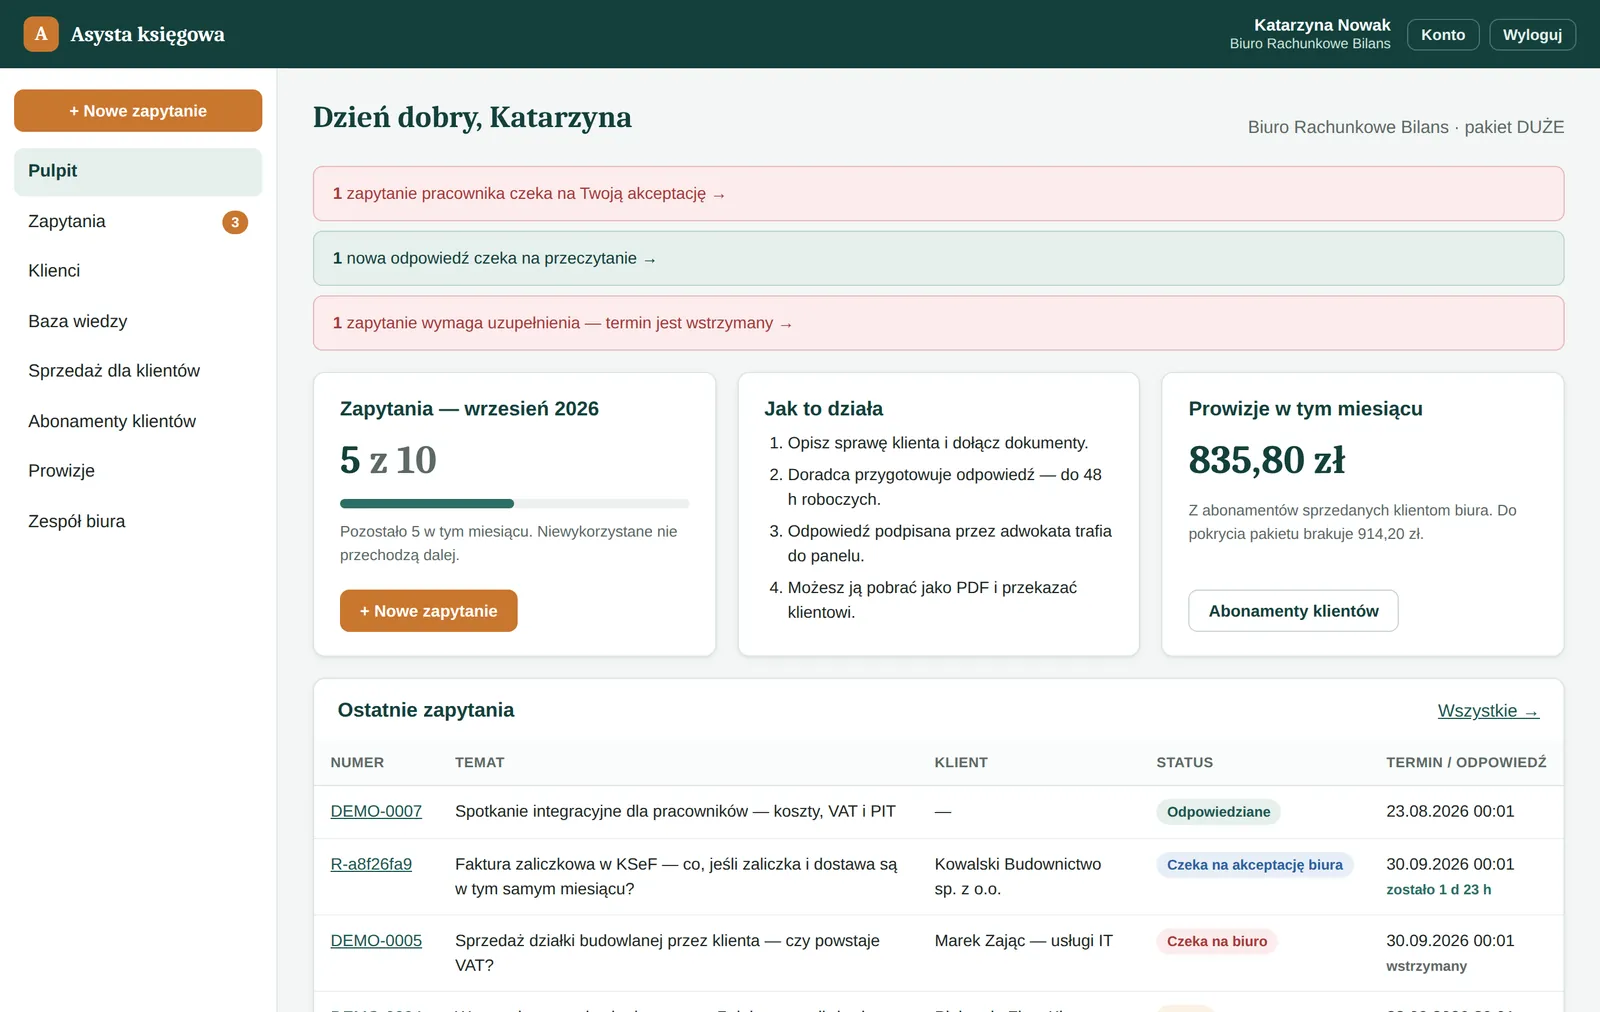Click '+ Nowe zapytanie' in the Zapytania card

tap(428, 611)
